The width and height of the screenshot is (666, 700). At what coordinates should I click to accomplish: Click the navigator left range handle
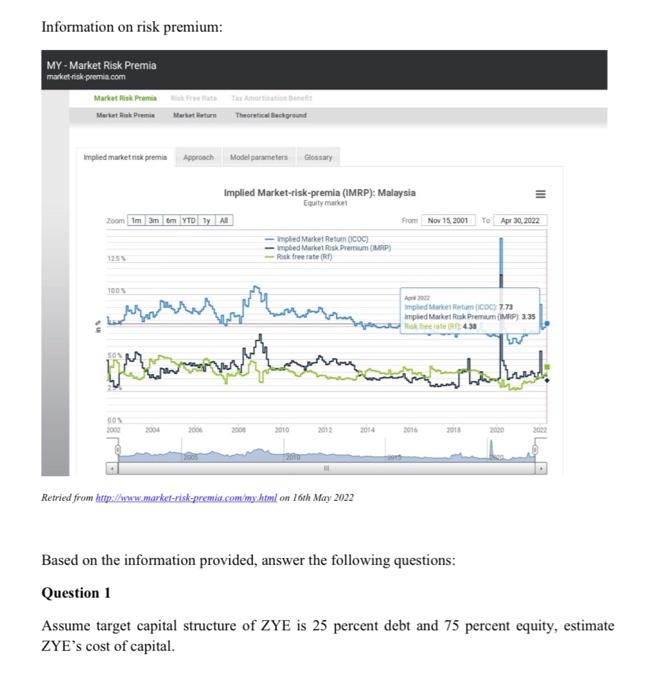pyautogui.click(x=118, y=449)
